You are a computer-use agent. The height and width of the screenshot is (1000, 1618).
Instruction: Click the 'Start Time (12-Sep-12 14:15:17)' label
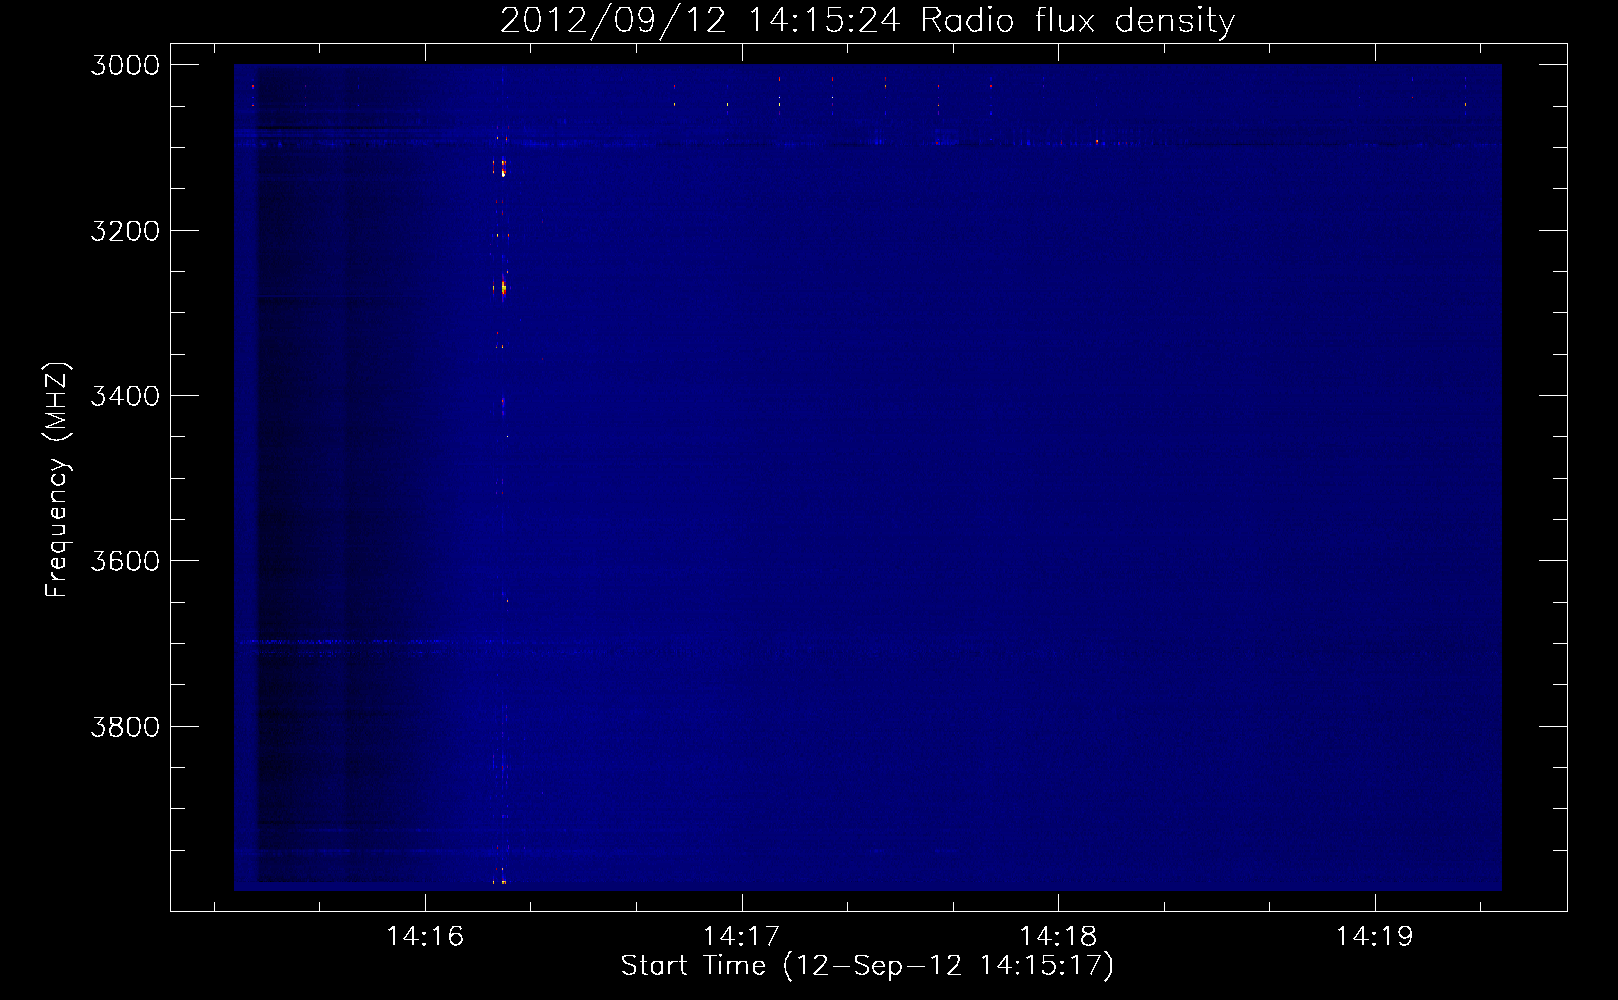(867, 966)
